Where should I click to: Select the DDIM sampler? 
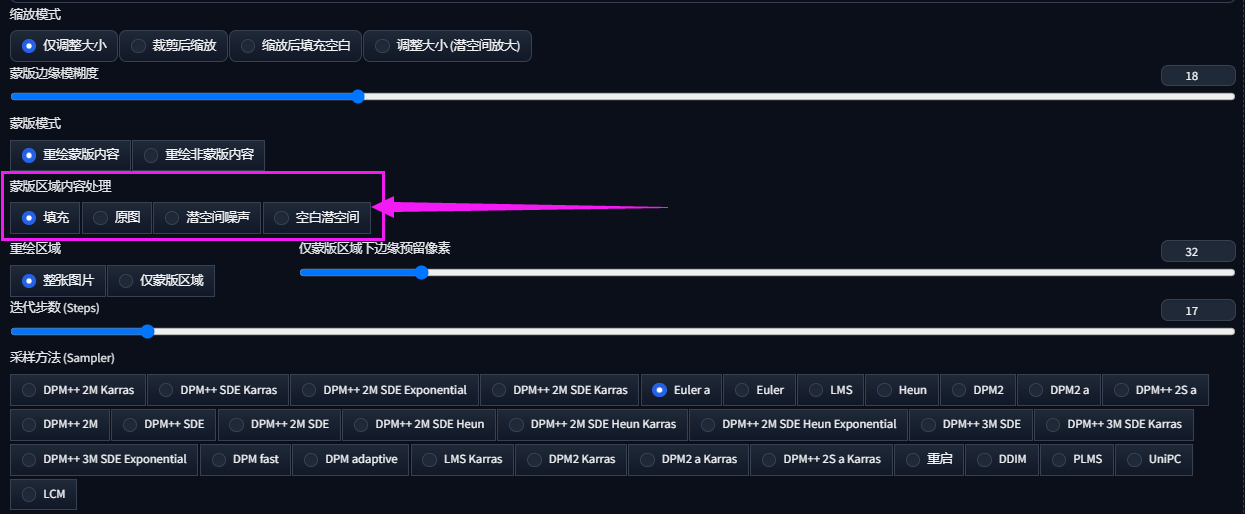point(1003,459)
